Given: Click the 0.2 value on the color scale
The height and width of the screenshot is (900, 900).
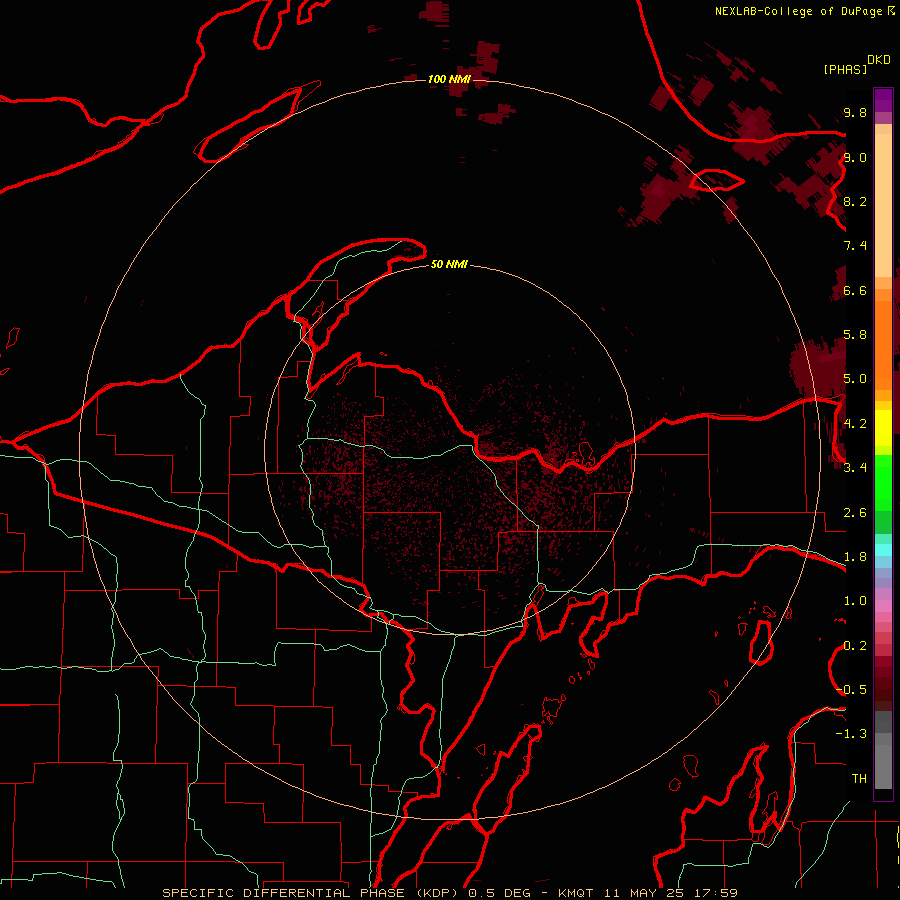Looking at the screenshot, I should (x=855, y=646).
